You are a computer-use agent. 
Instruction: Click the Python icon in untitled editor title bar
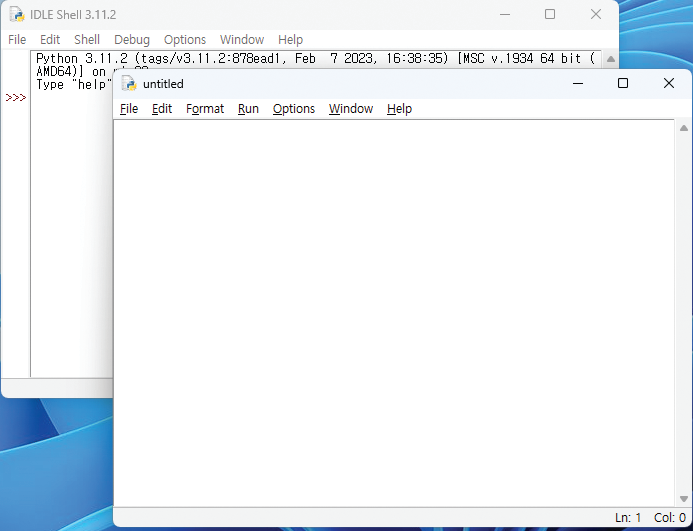[x=128, y=84]
